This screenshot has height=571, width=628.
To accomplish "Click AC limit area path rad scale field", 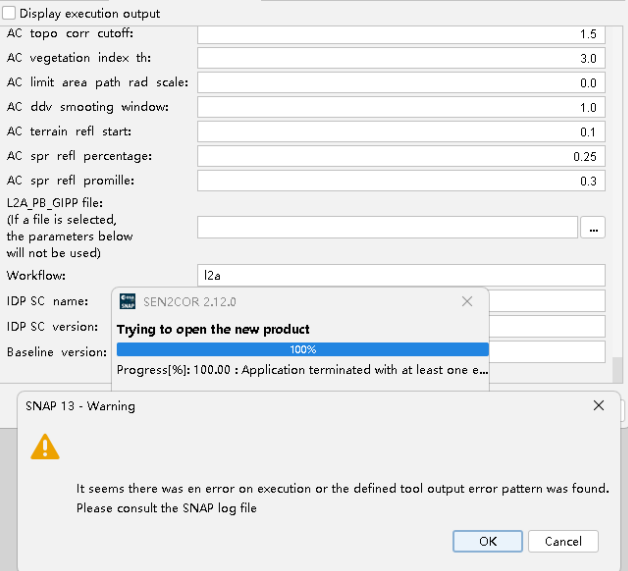I will pos(400,83).
